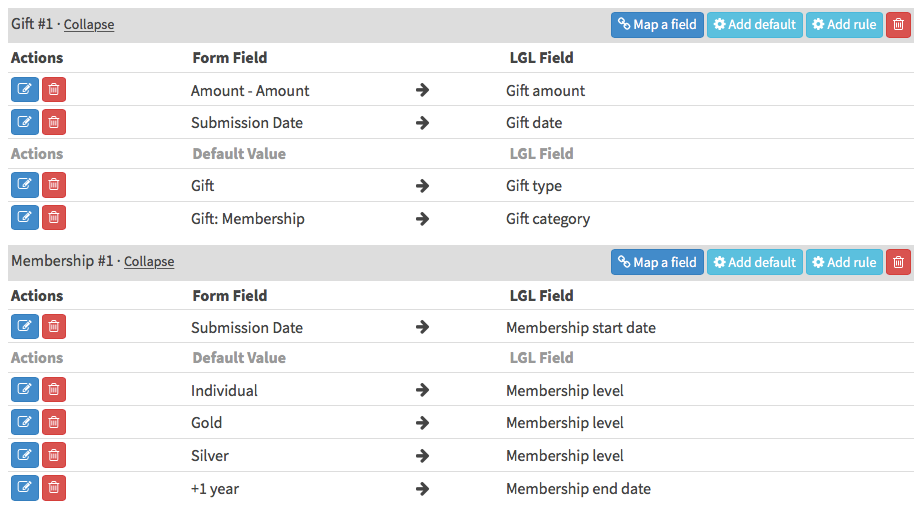922x508 pixels.
Task: Delete the Silver membership level default
Action: (x=54, y=455)
